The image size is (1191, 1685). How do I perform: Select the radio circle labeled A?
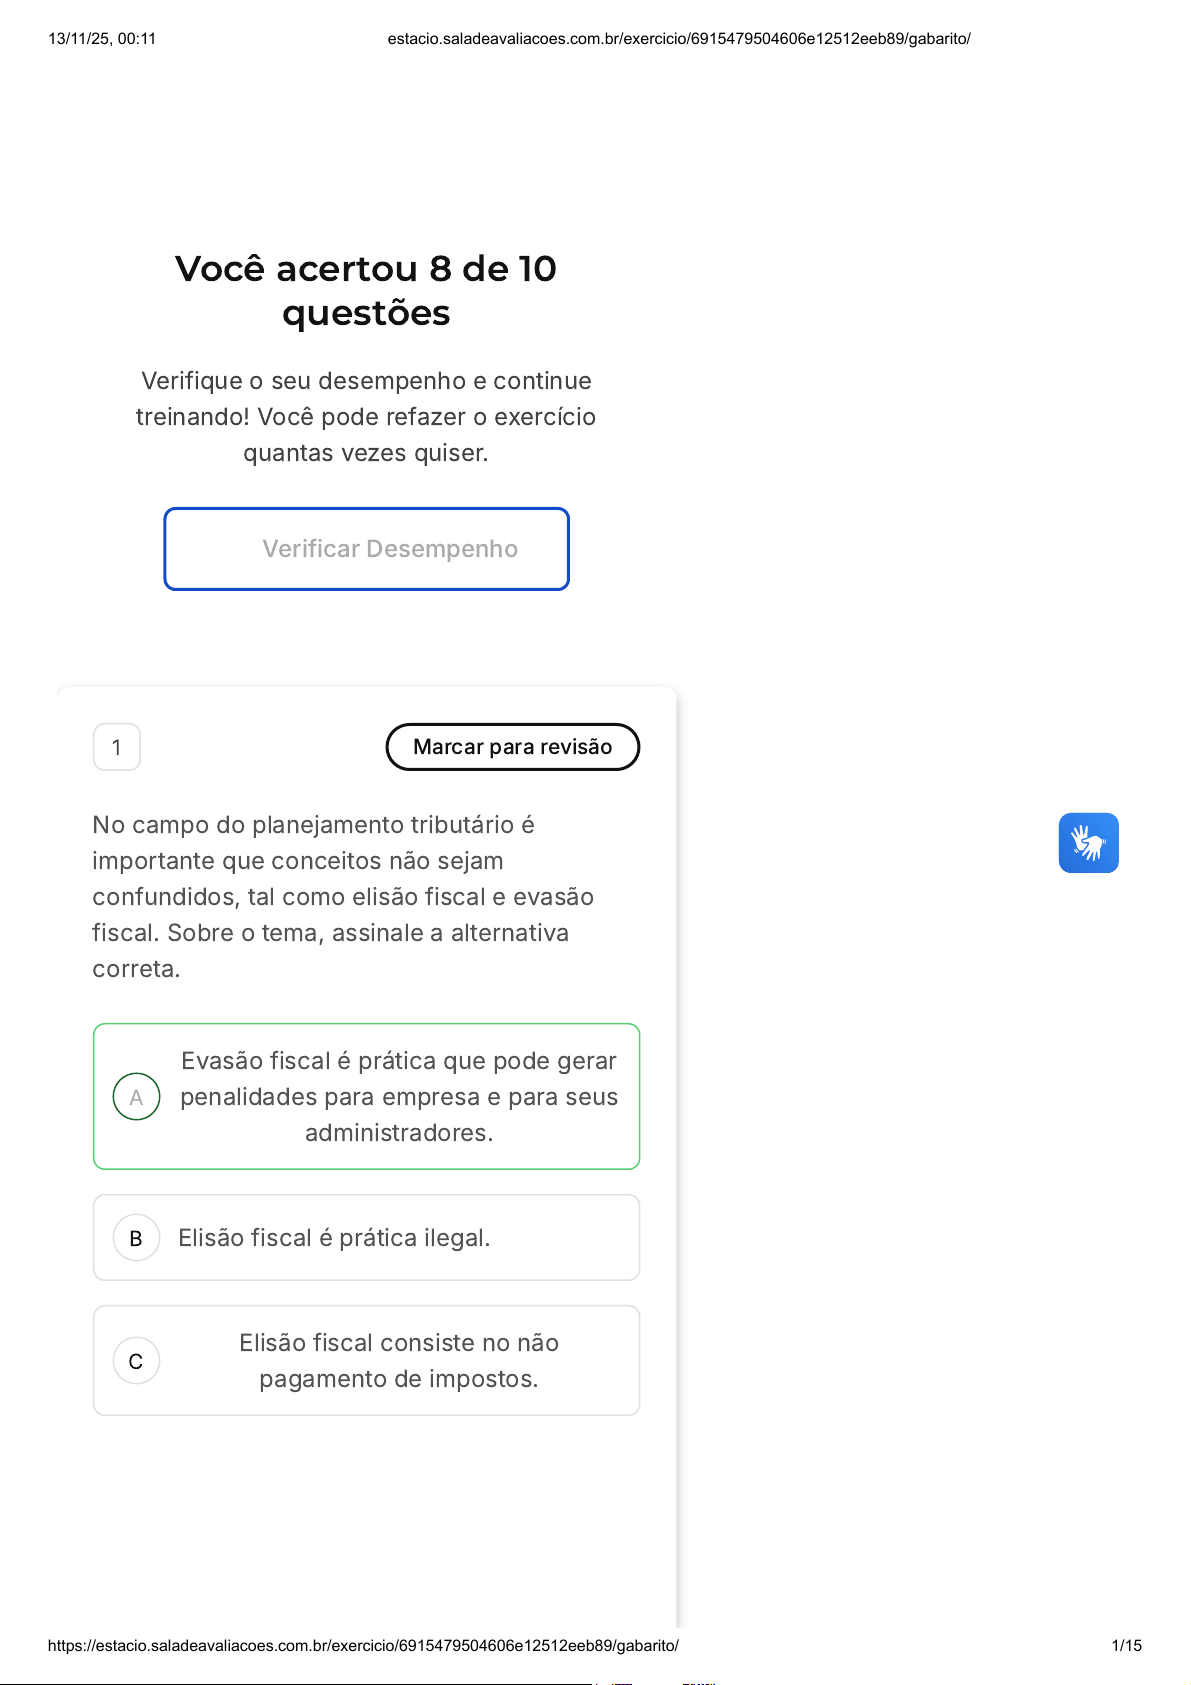(137, 1097)
